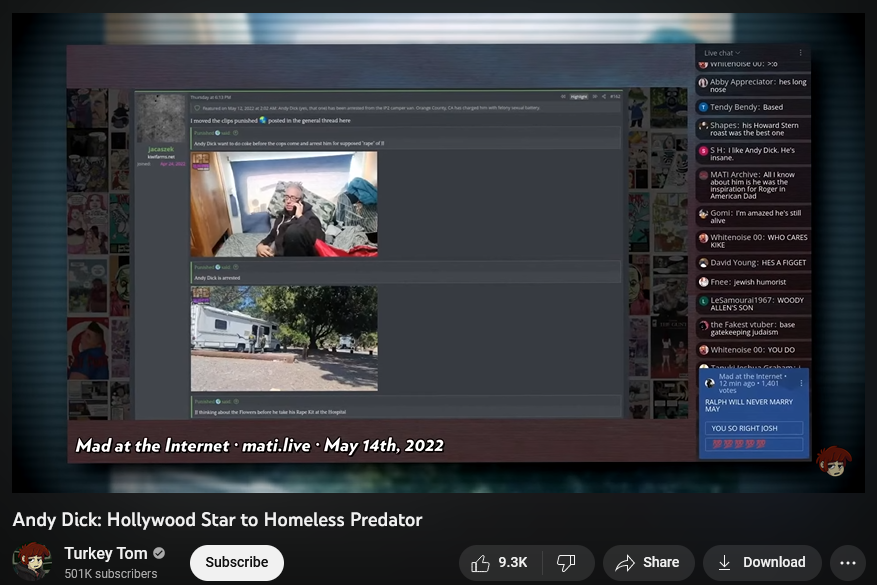The height and width of the screenshot is (585, 877).
Task: Click the LeSamourai1967 chat avatar icon
Action: [704, 301]
